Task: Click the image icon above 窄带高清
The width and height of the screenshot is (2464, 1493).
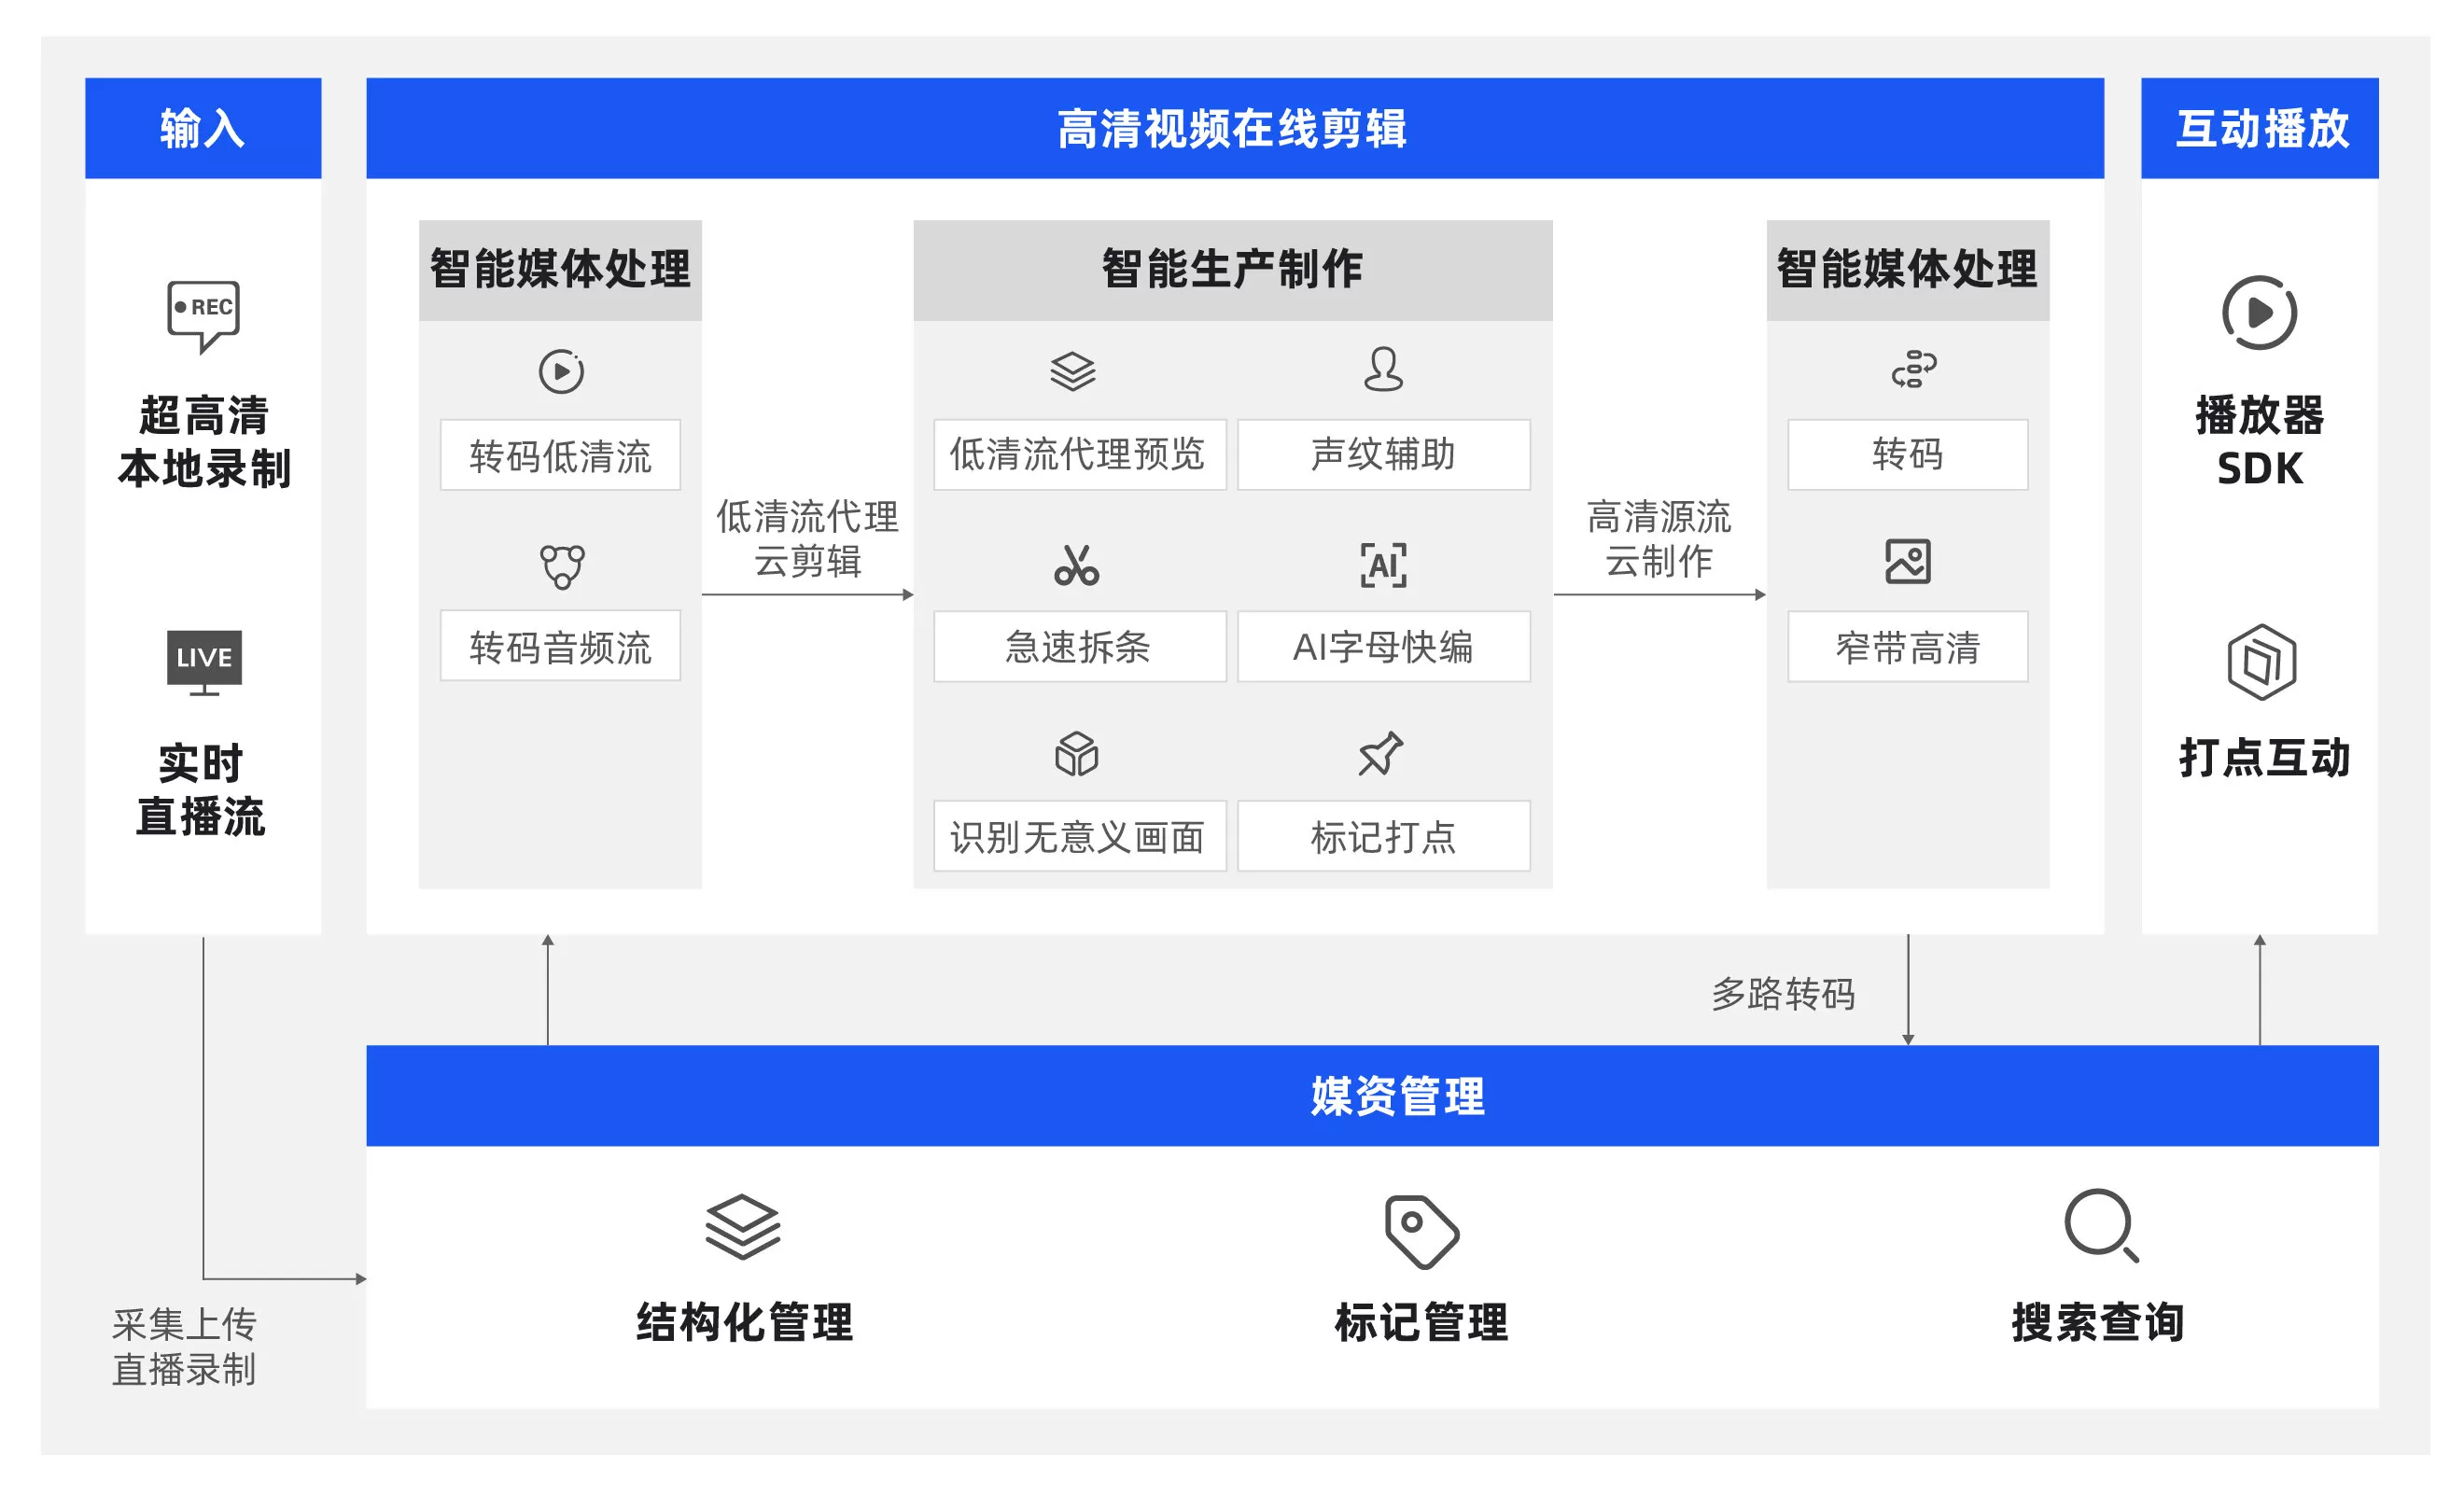Action: pyautogui.click(x=1907, y=561)
